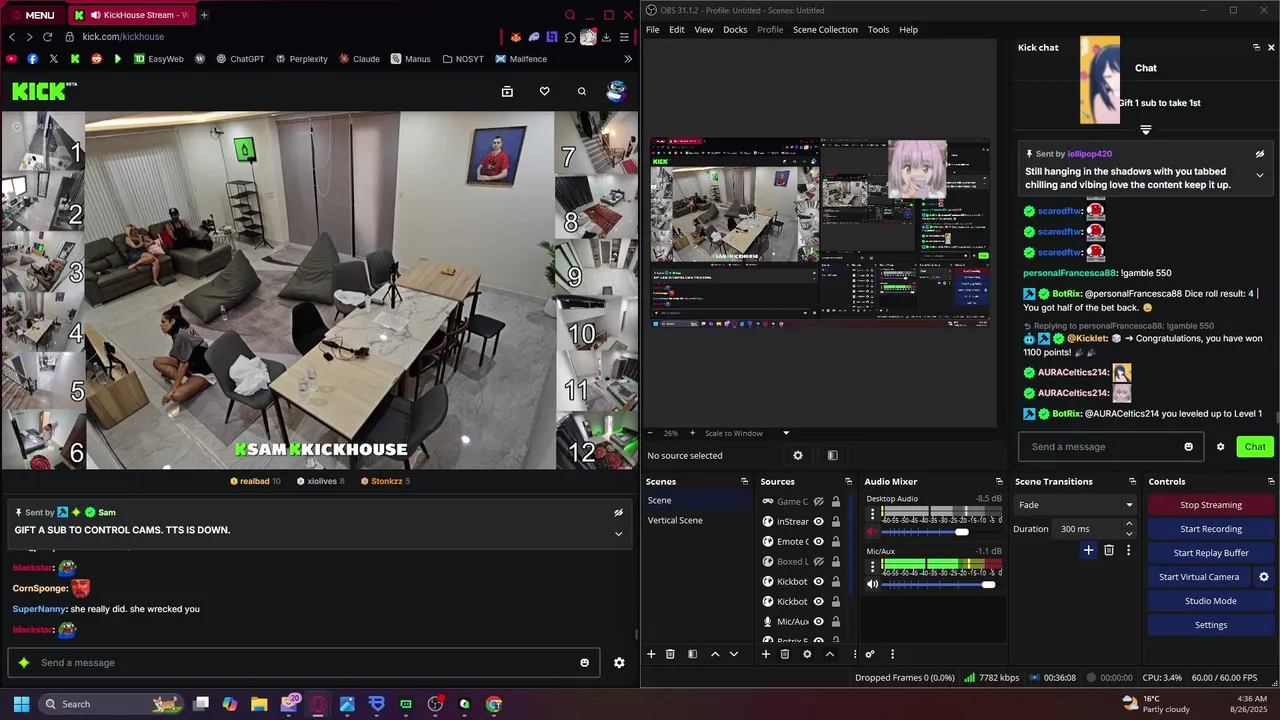Send message with green Chat button

coord(1255,447)
